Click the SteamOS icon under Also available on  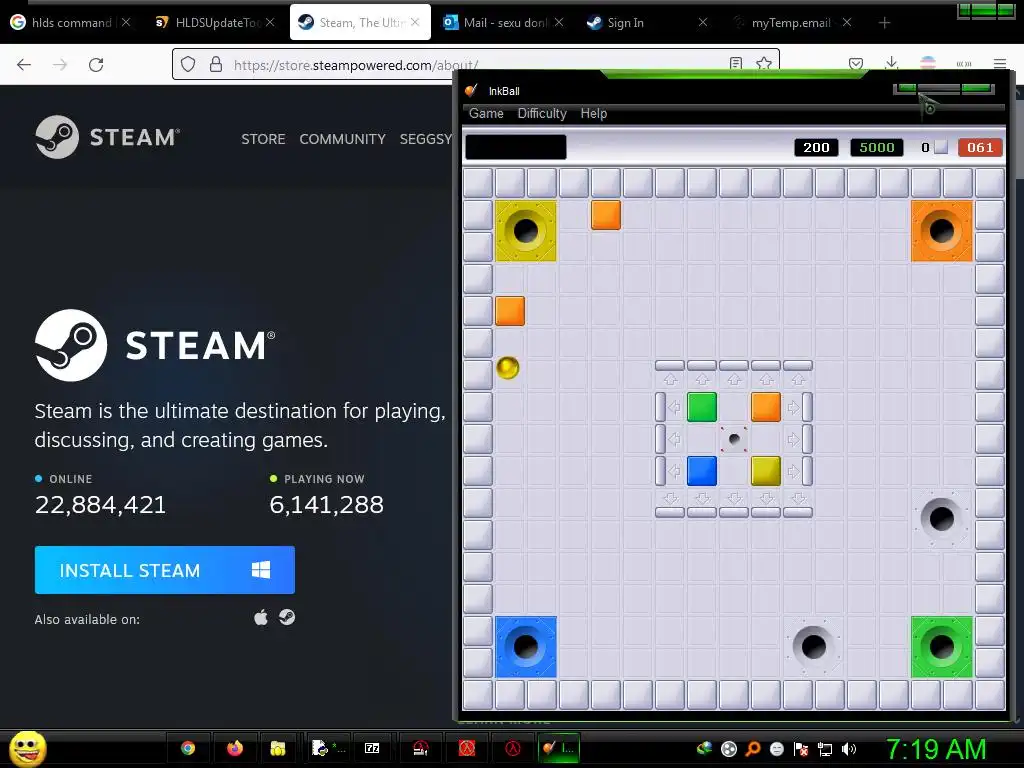click(287, 617)
